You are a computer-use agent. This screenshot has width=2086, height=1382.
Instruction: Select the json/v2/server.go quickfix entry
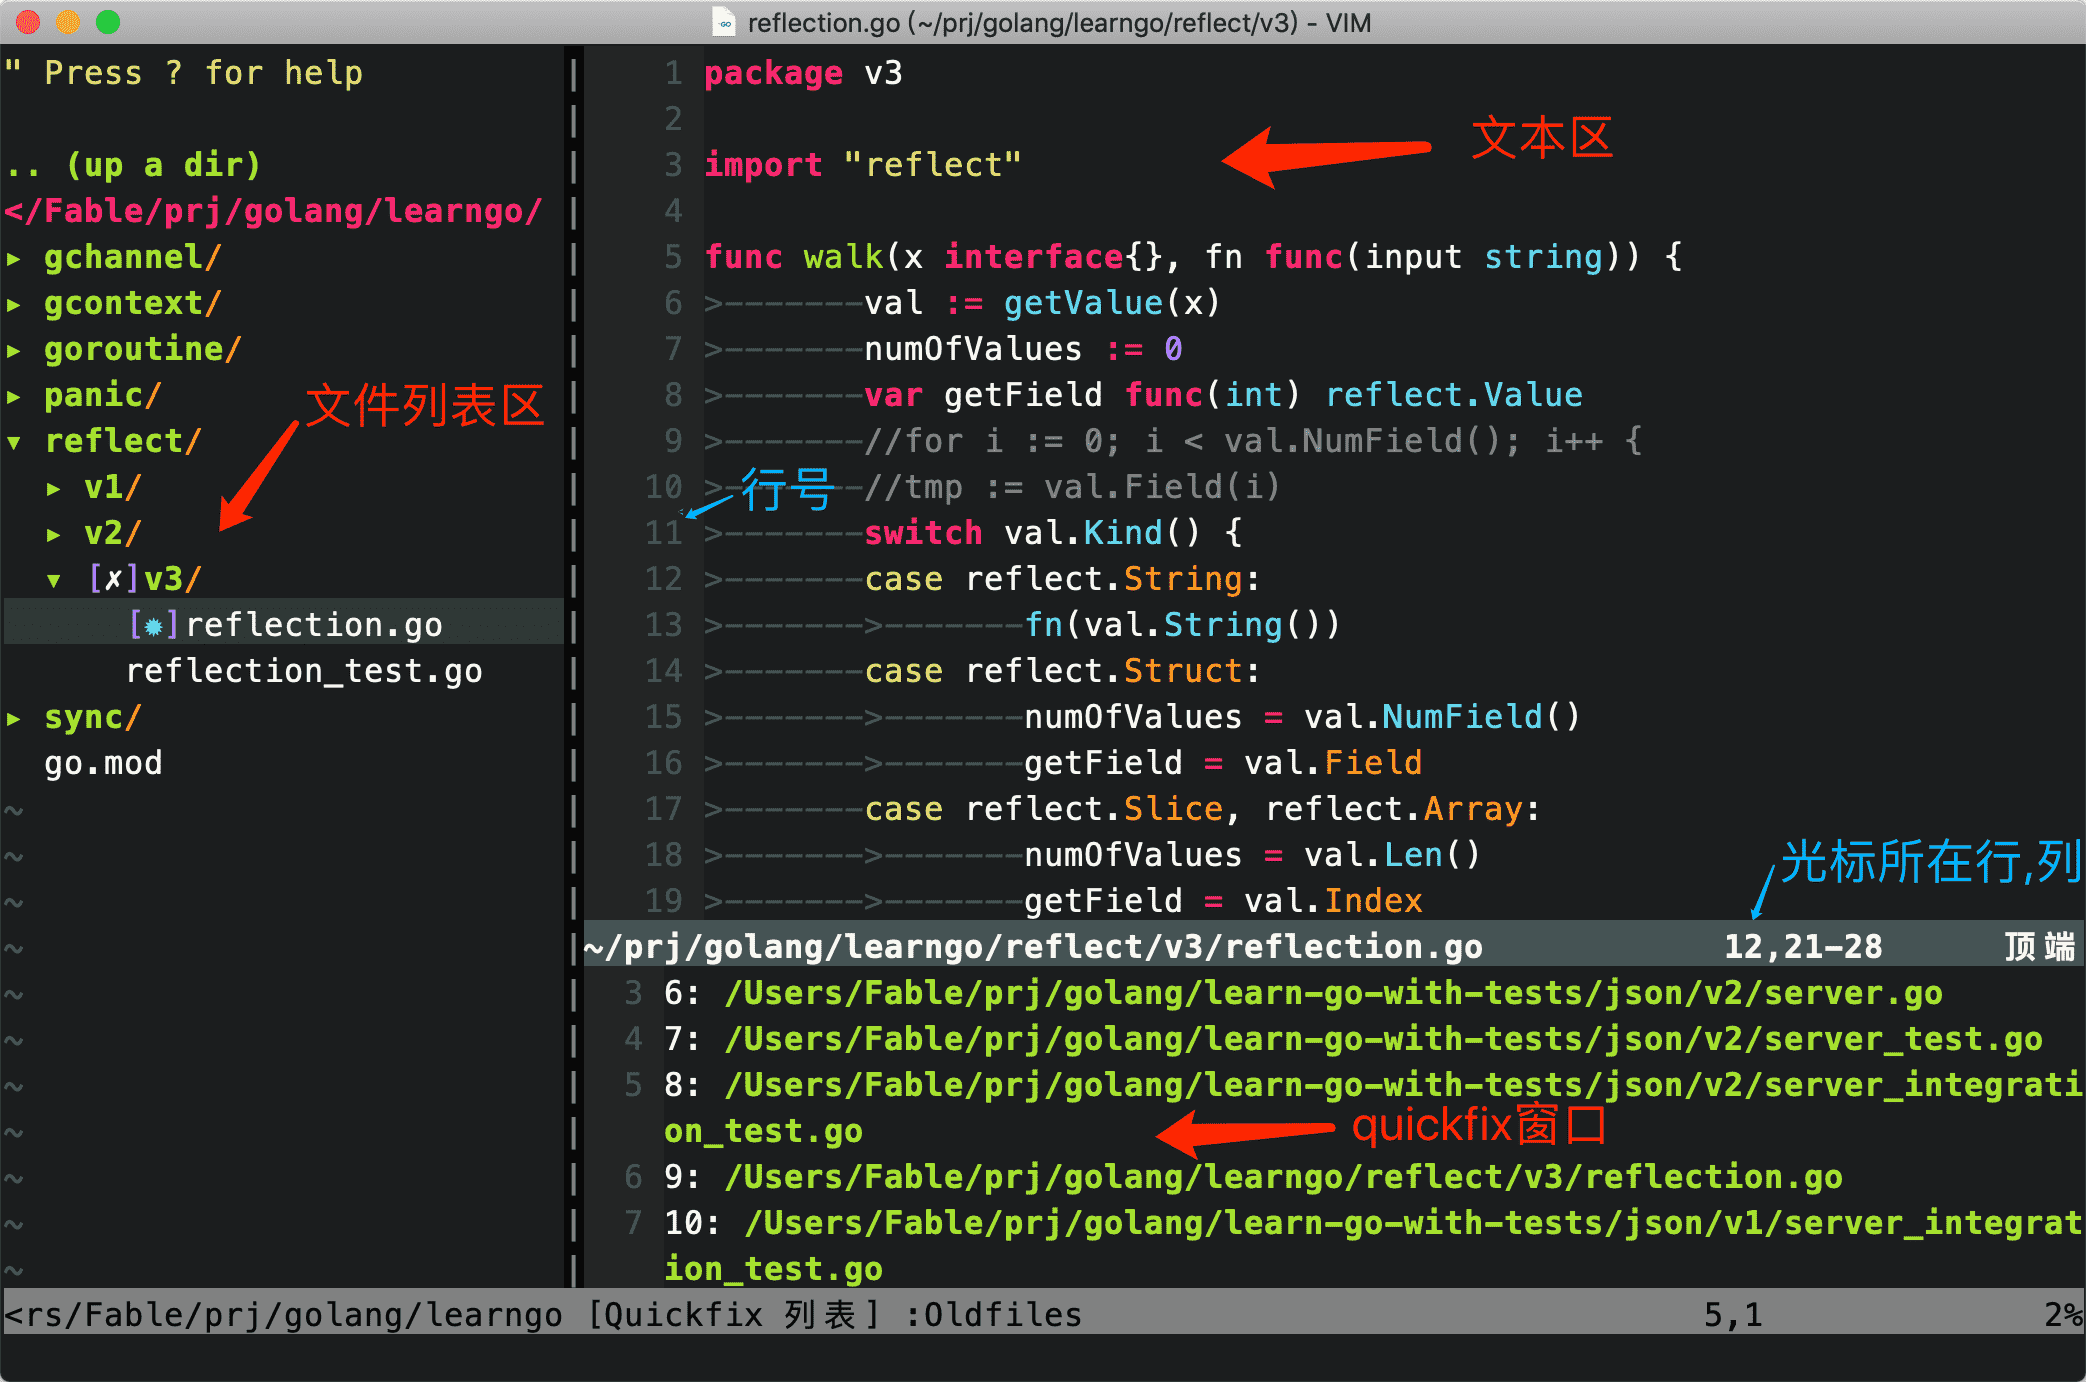(x=1332, y=994)
